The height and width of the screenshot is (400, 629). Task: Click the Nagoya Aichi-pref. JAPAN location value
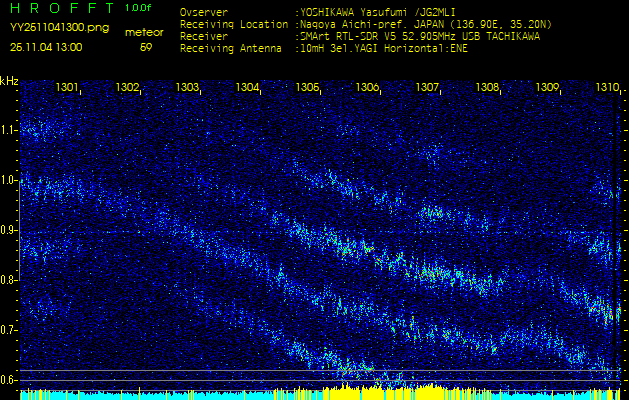[x=426, y=25]
